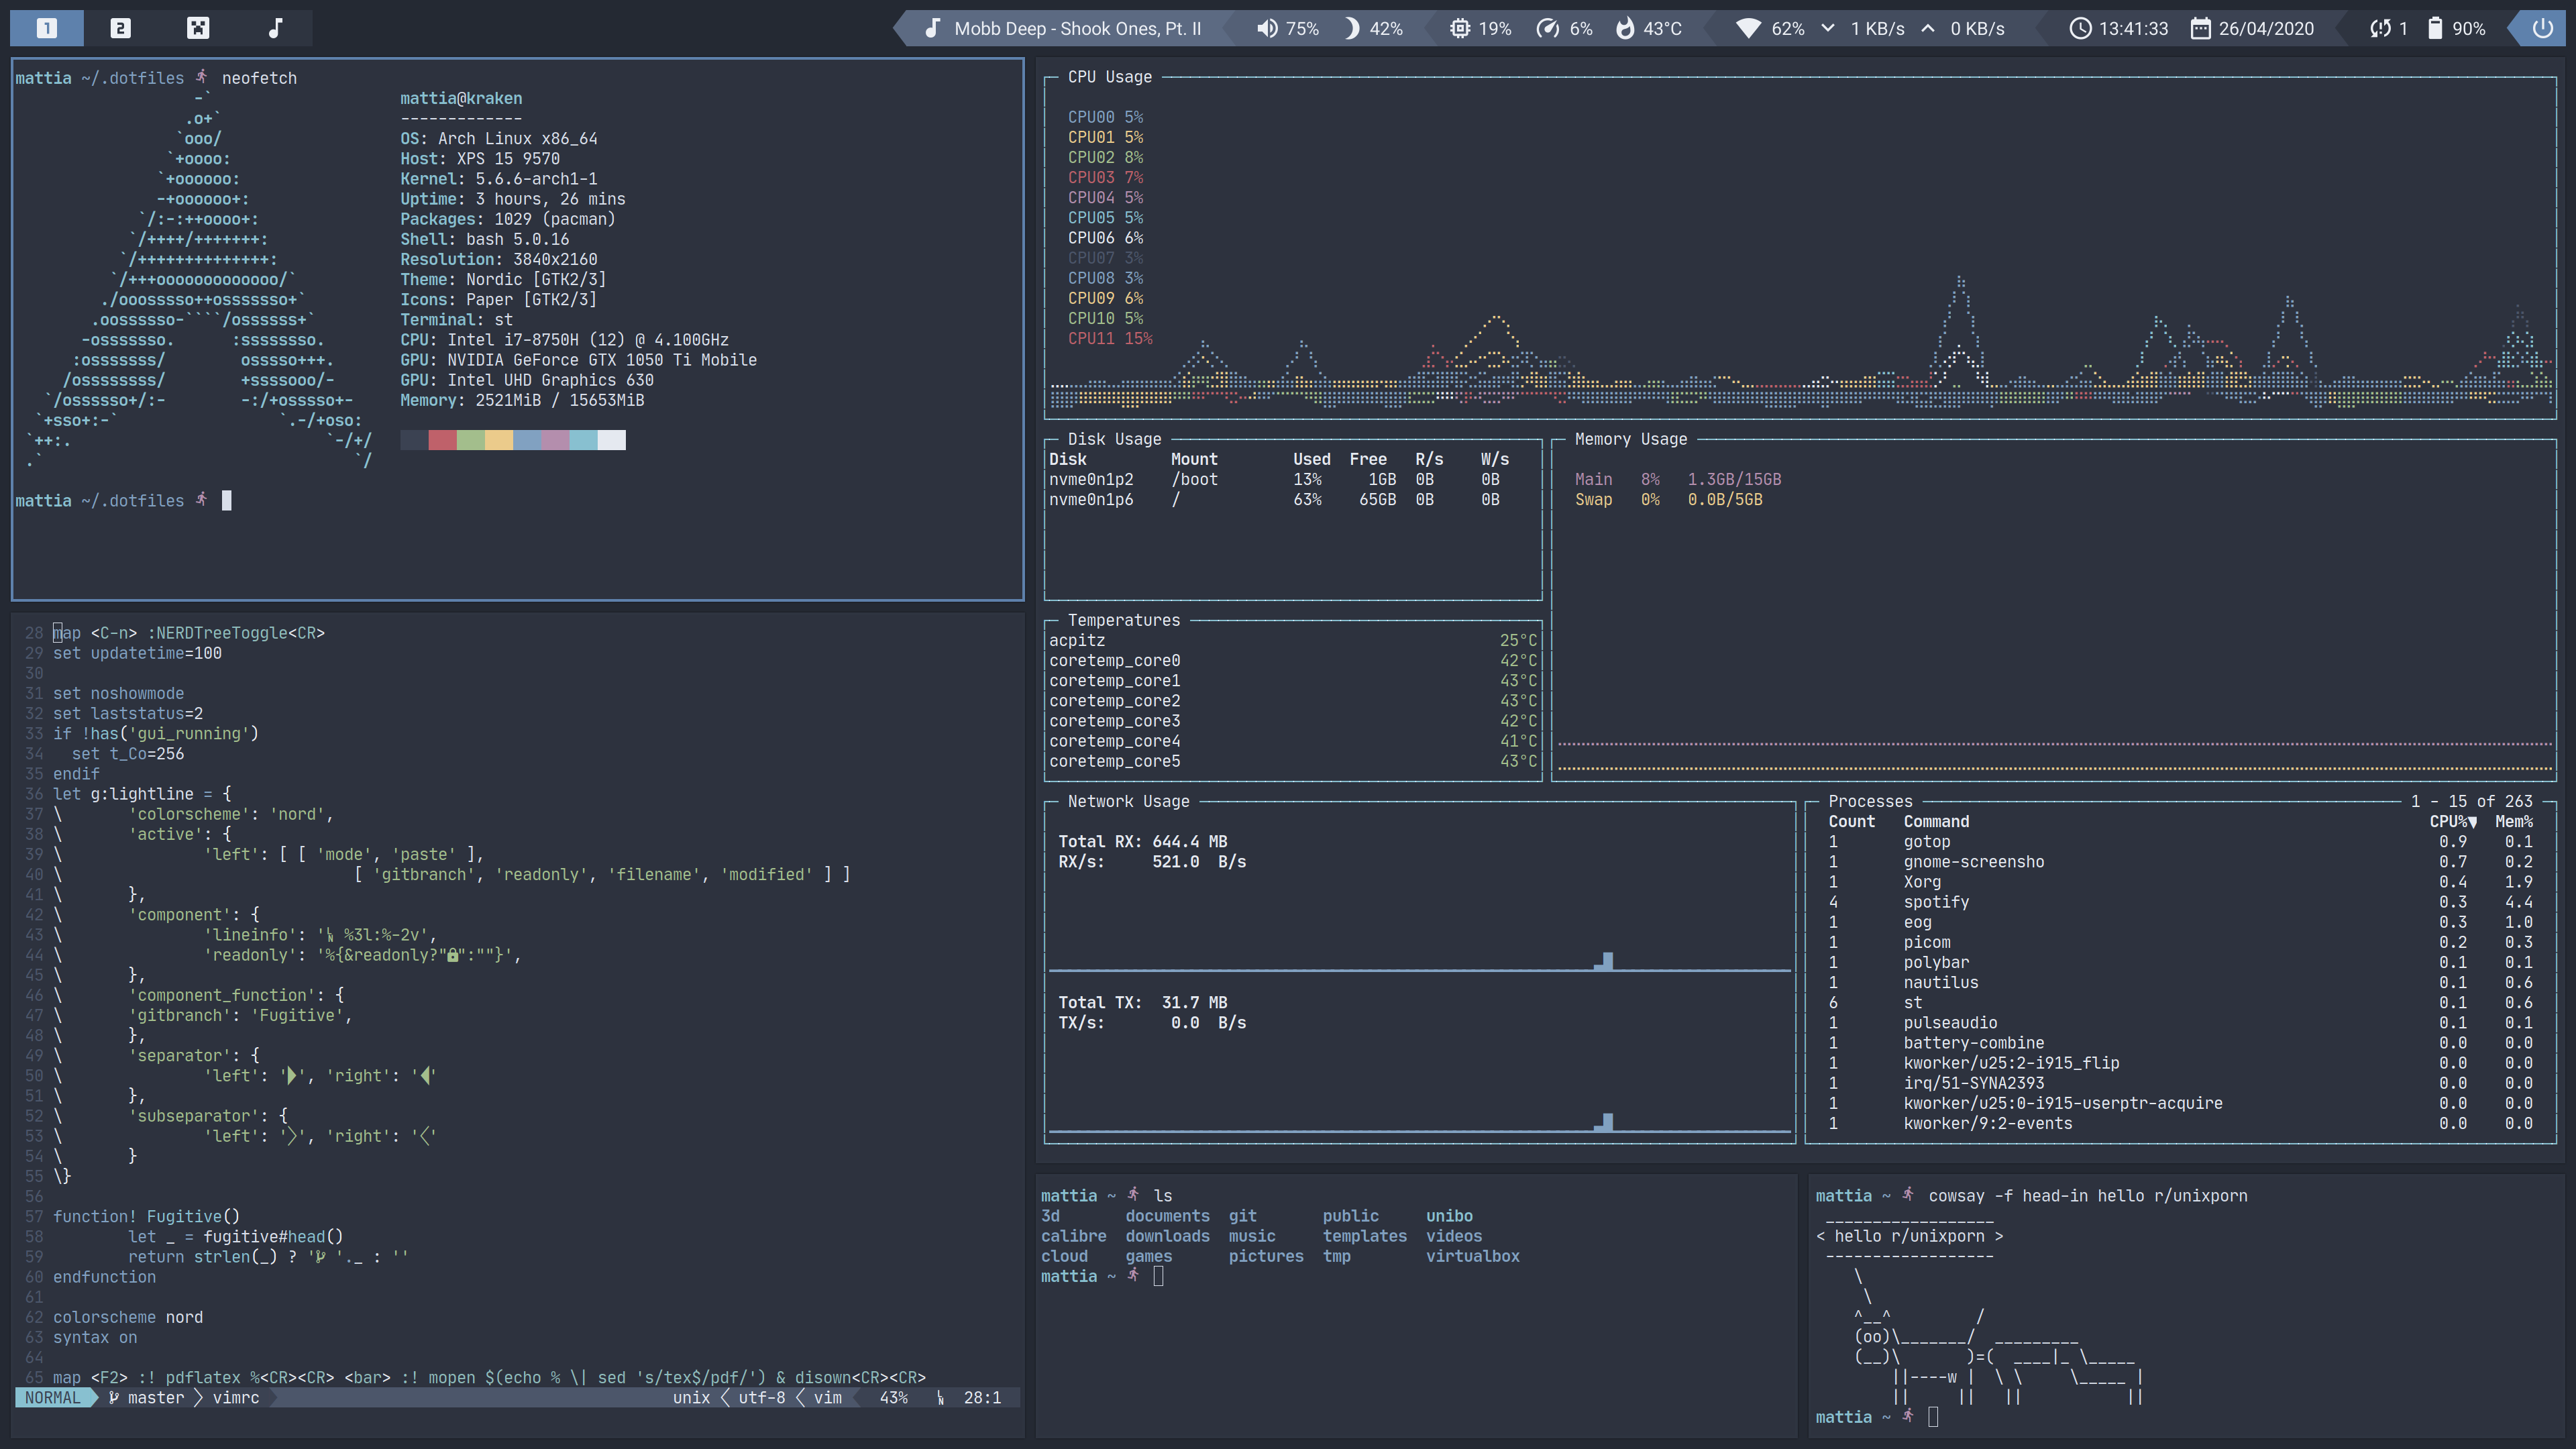Viewport: 2576px width, 1449px height.
Task: Click the vimrc filename in vim statusline
Action: tap(236, 1398)
